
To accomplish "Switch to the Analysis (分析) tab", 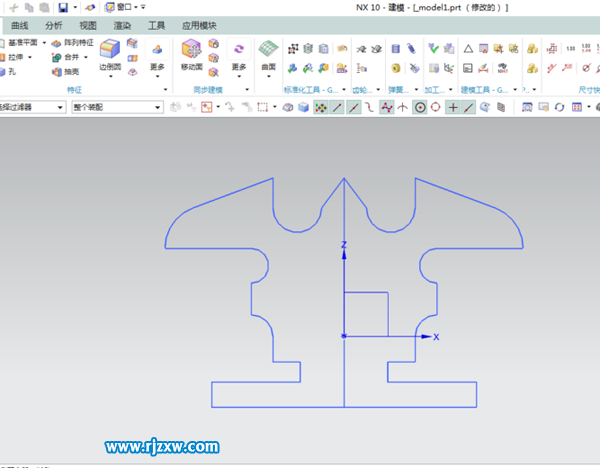I will [54, 25].
